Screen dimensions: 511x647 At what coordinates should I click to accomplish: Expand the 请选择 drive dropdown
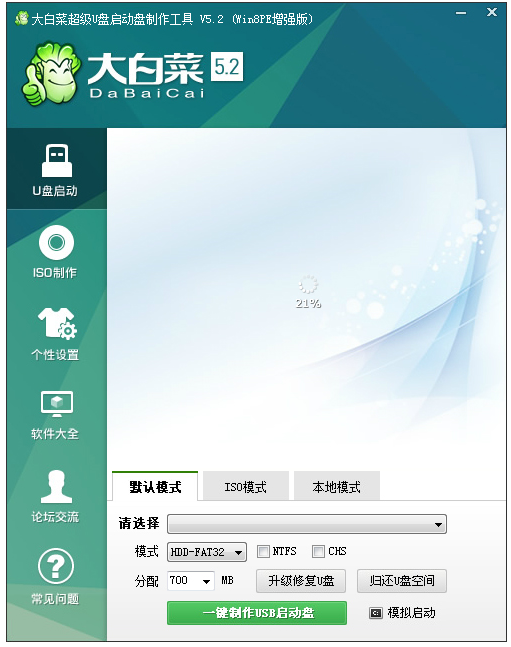pos(307,524)
